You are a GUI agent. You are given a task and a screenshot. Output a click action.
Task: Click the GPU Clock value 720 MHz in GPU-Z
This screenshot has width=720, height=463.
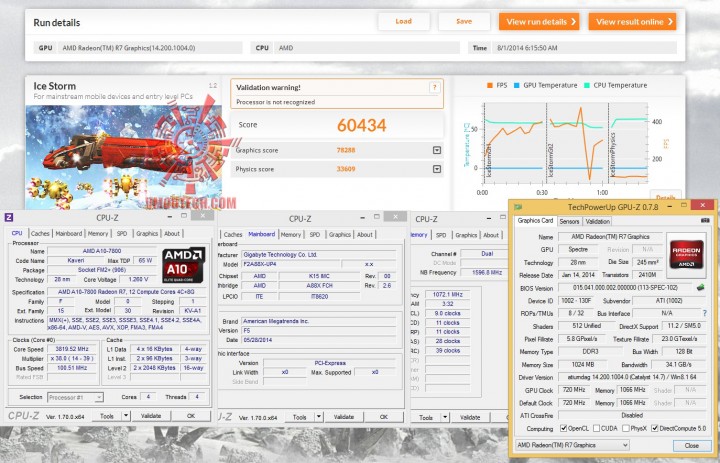574,390
